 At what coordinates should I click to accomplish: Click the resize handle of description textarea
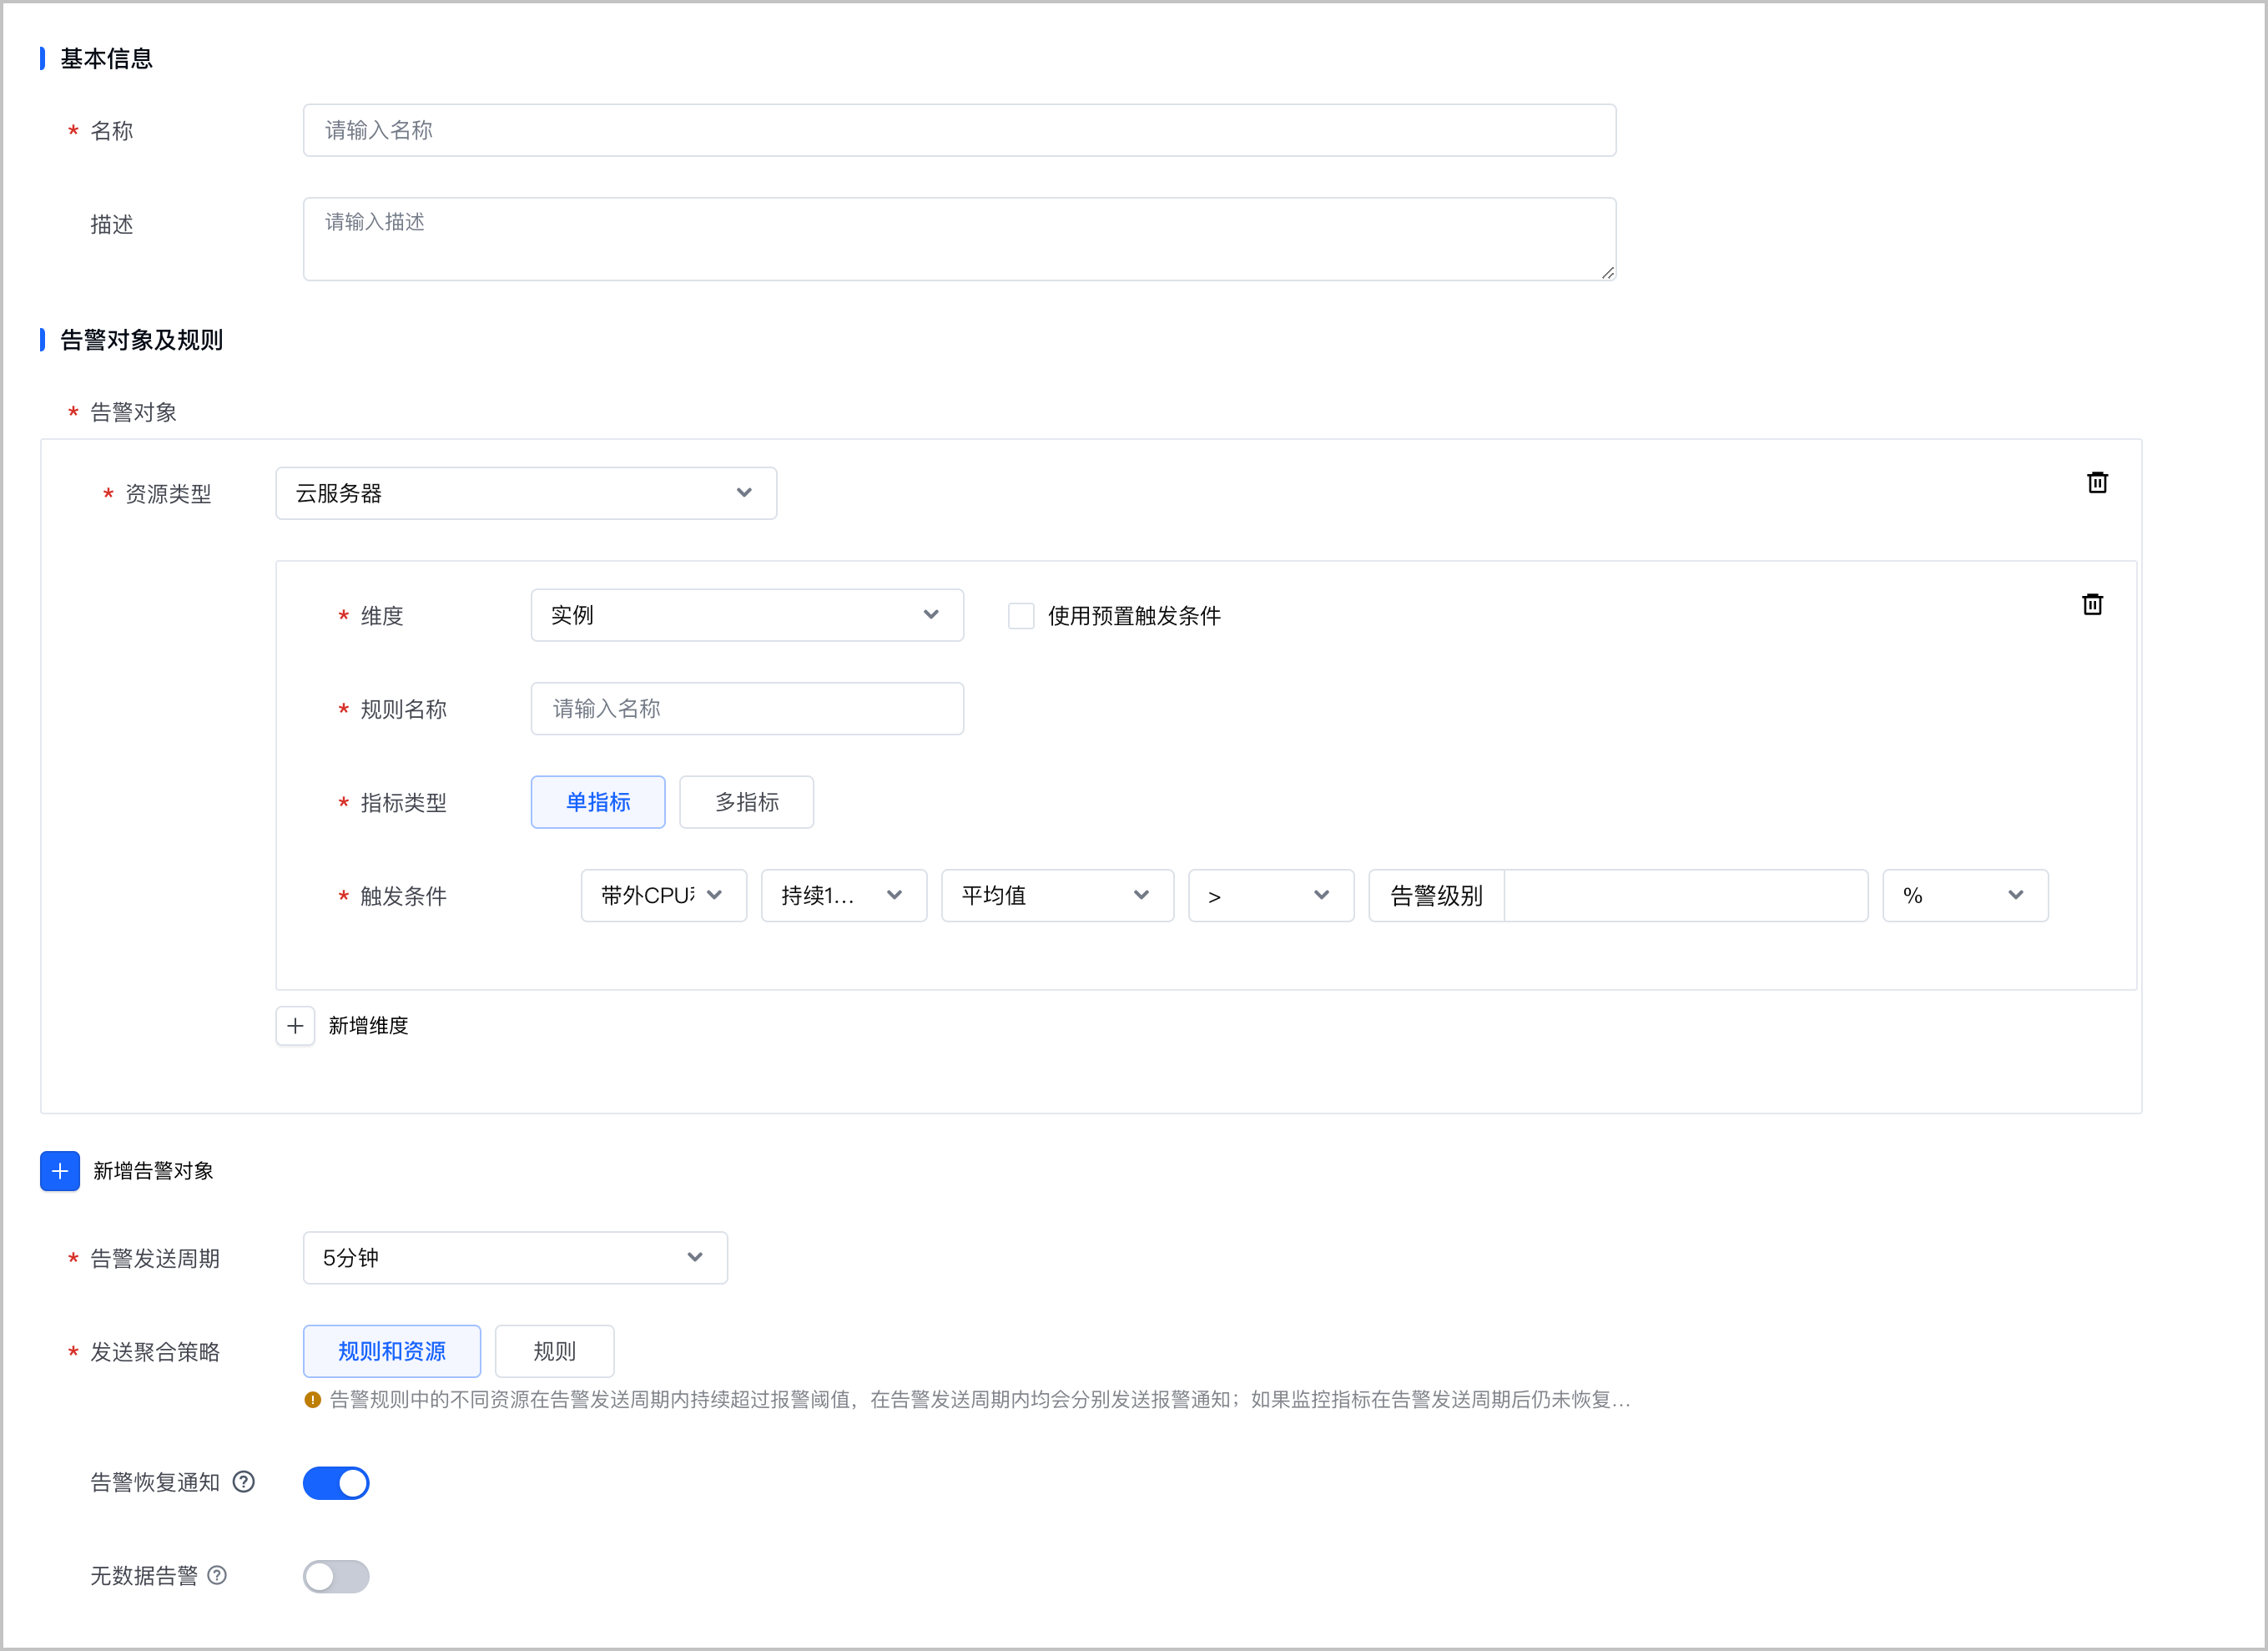(1607, 272)
